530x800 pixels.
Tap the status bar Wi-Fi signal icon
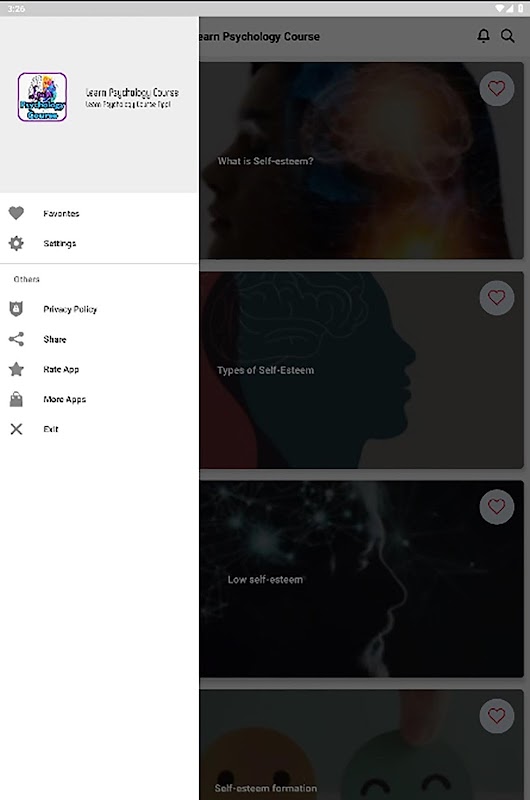[499, 8]
